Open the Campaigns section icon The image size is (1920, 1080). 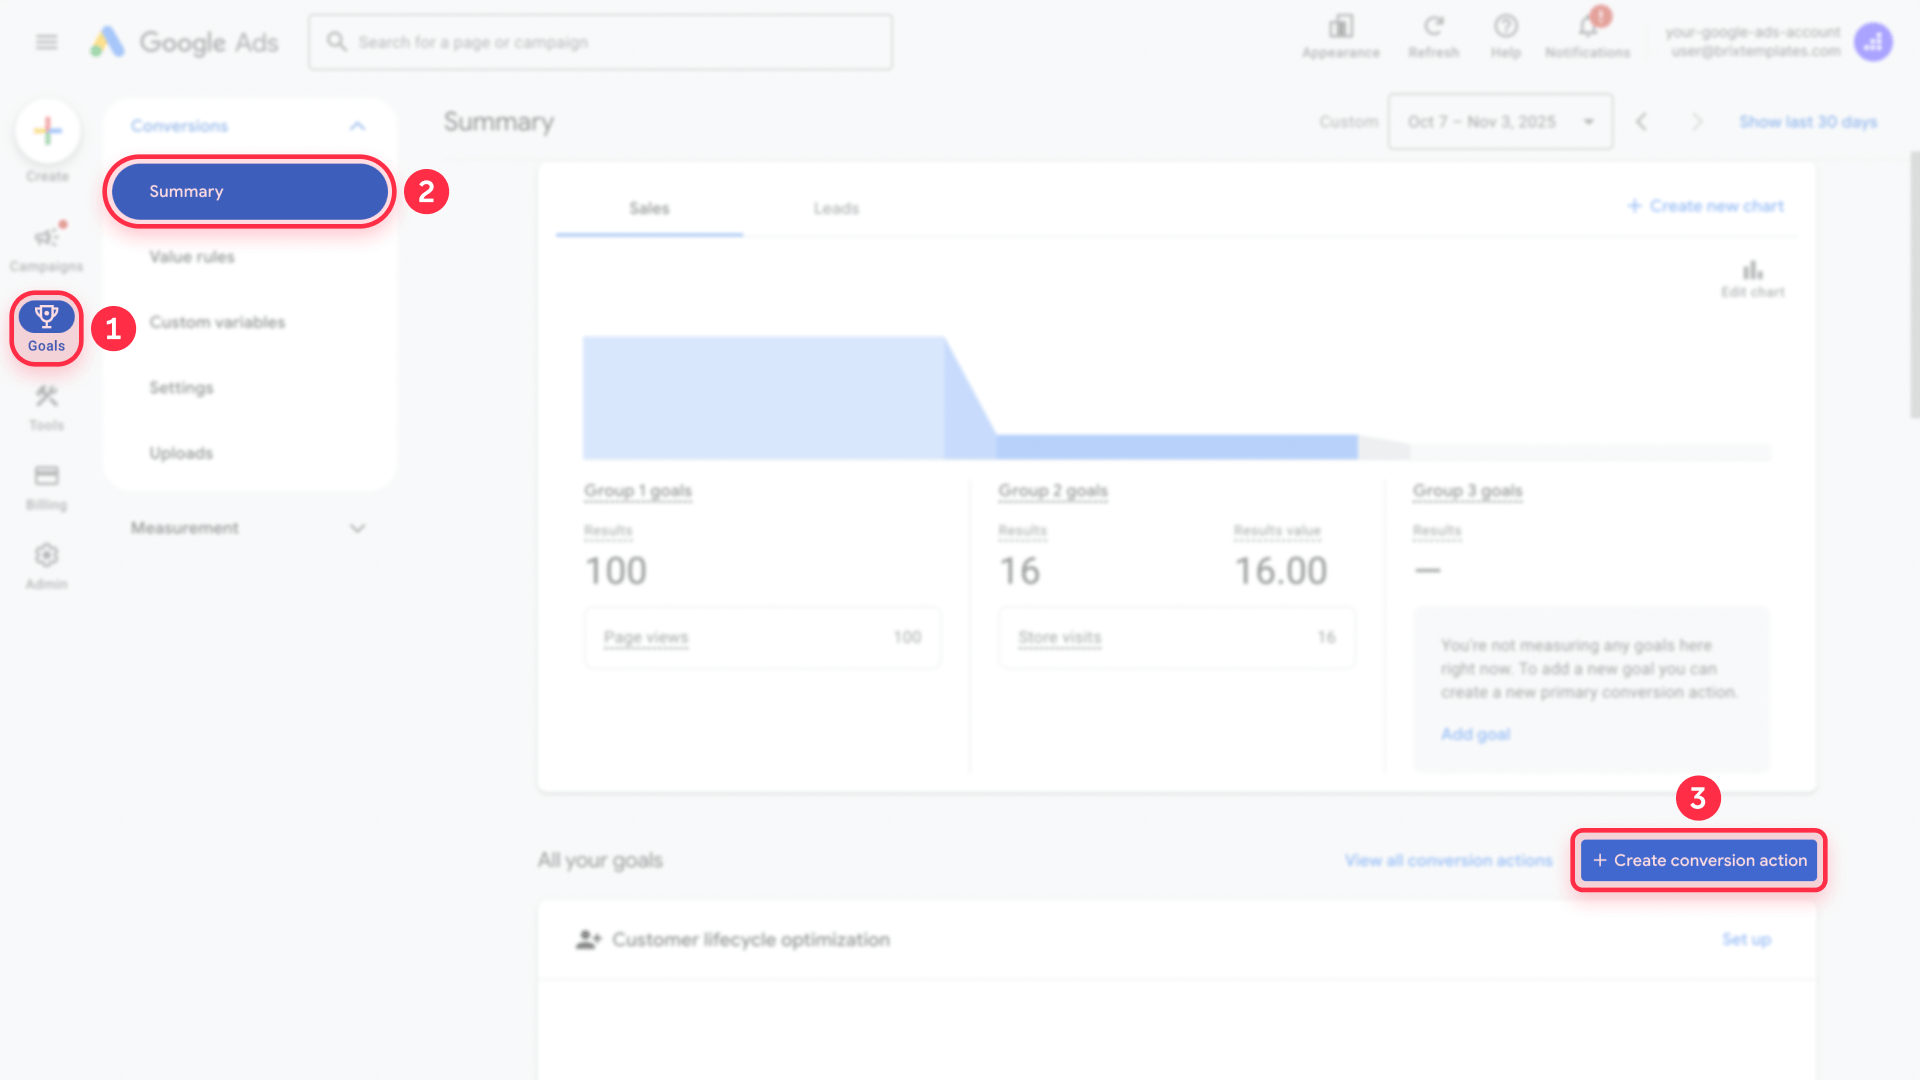(x=46, y=237)
